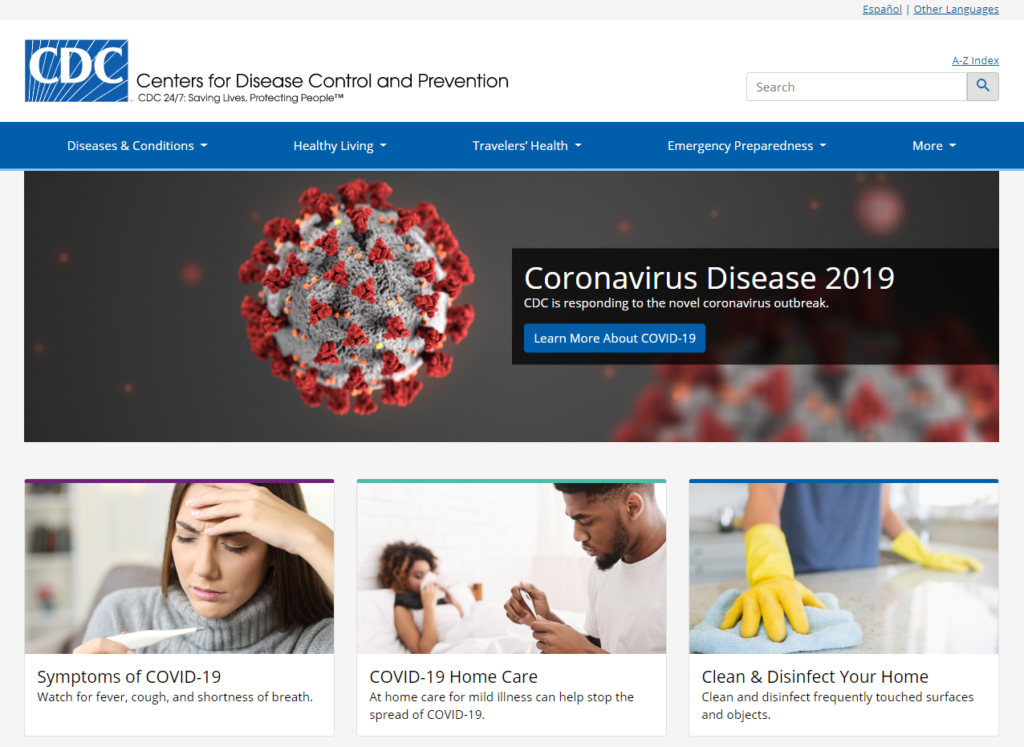Open Clean & Disinfect Your Home title
The width and height of the screenshot is (1024, 747).
[814, 676]
